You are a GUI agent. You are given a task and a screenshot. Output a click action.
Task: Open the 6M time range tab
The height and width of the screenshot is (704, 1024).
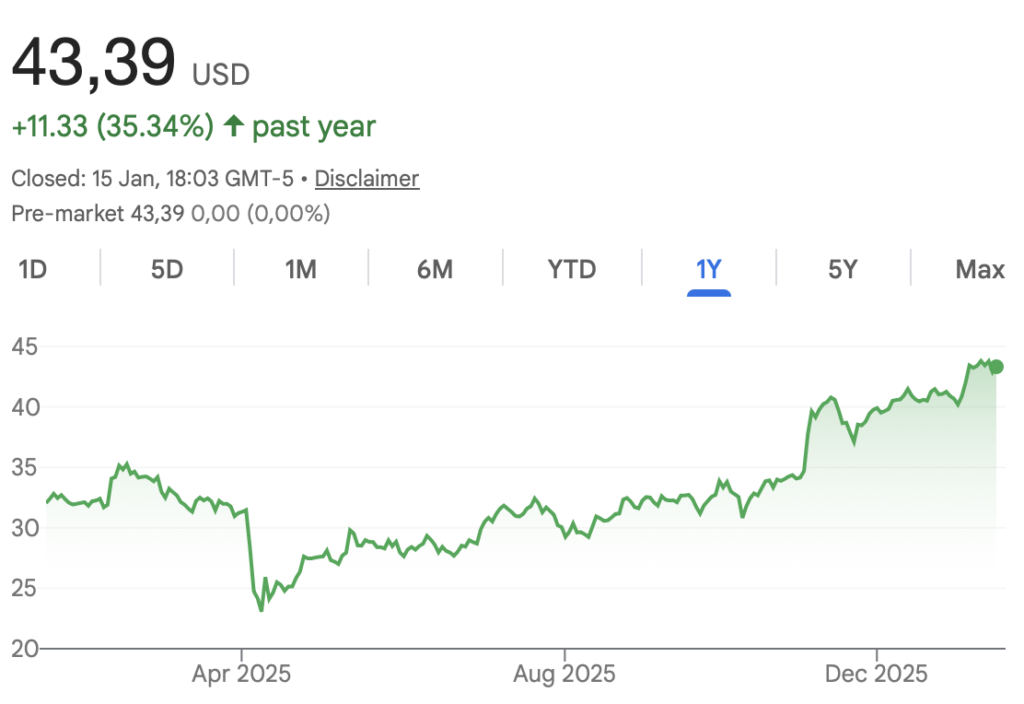[435, 269]
